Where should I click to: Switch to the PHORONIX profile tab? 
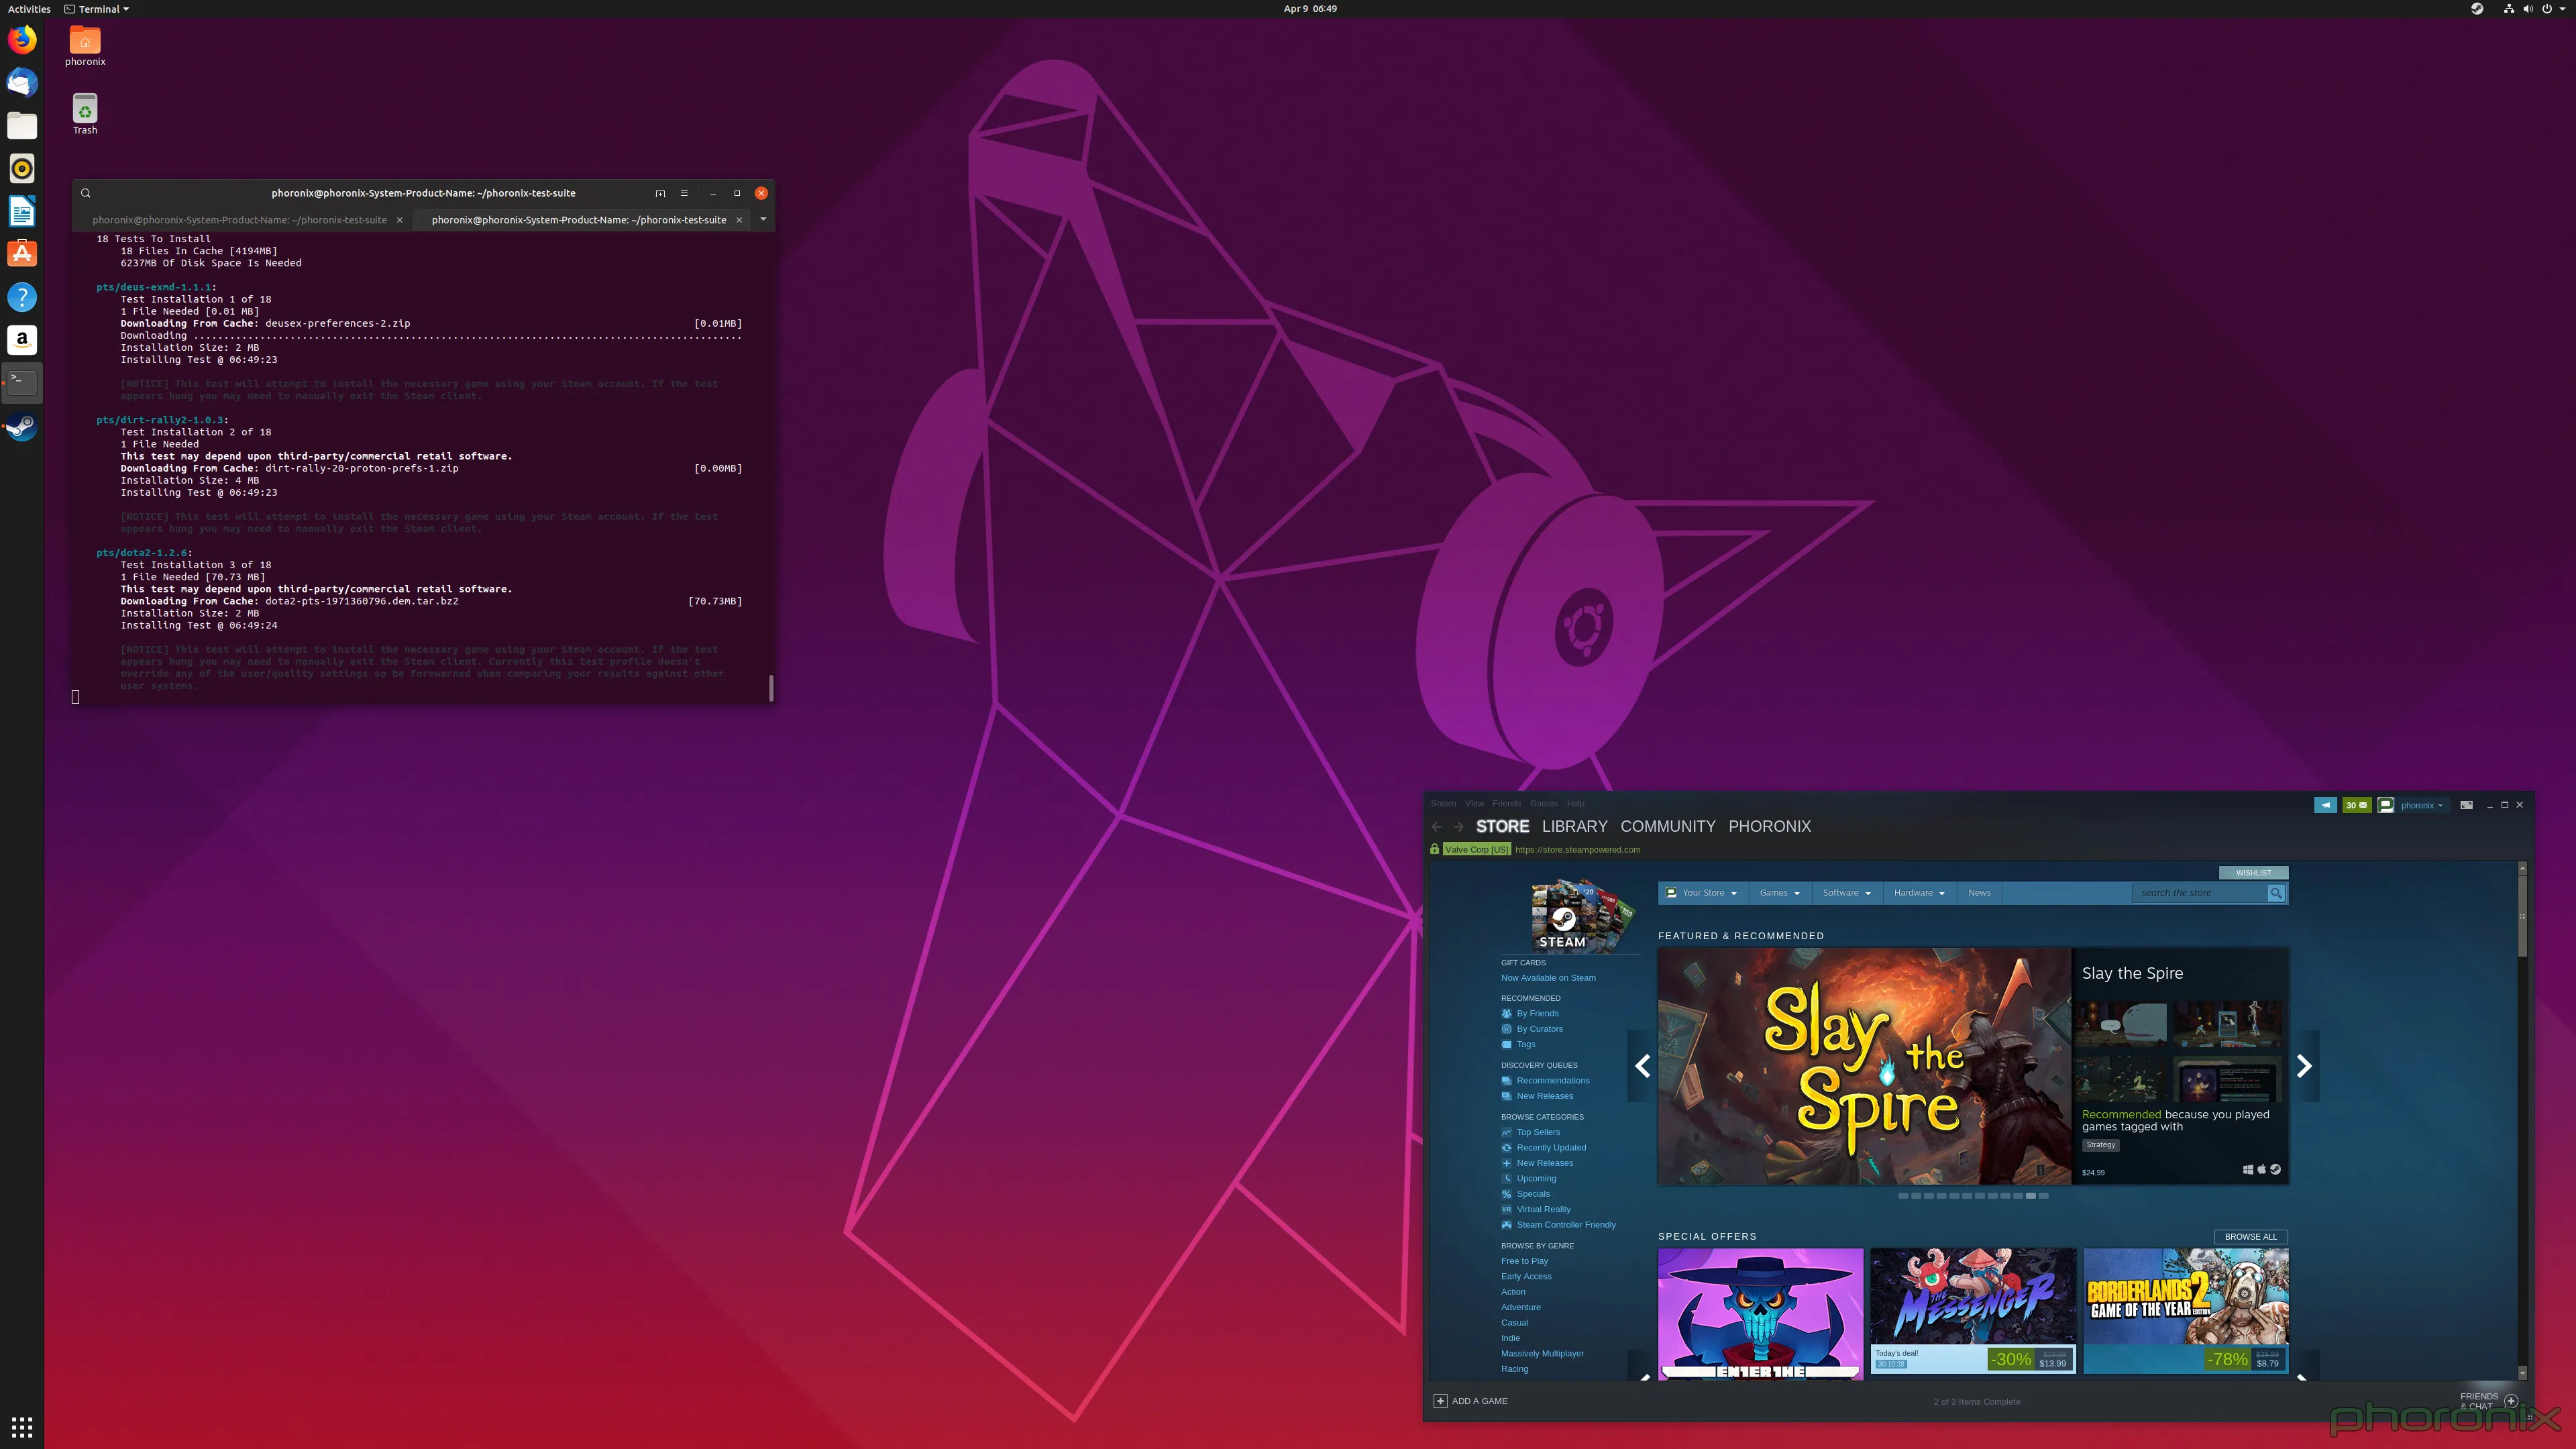[1769, 827]
